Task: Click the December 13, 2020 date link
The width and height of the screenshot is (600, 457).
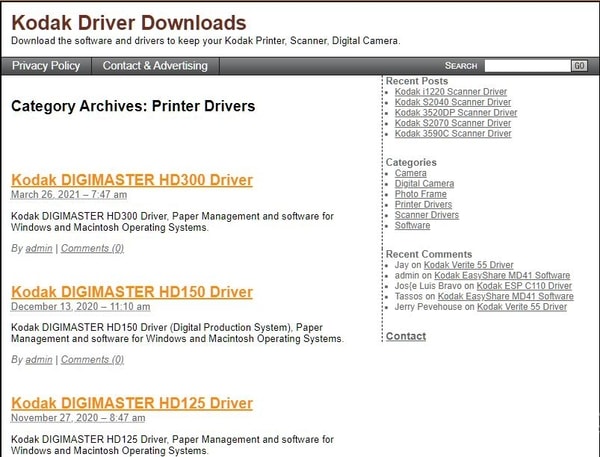Action: pos(80,307)
